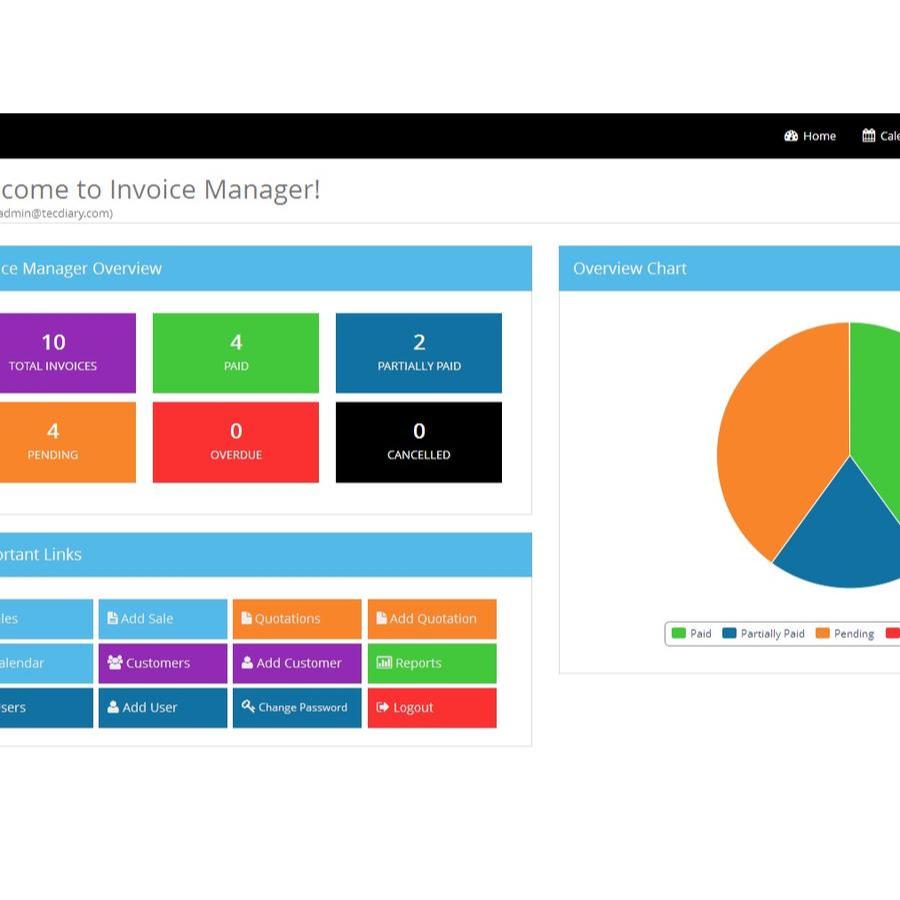This screenshot has width=900, height=900.
Task: Toggle the Partially Paid legend entry
Action: (763, 633)
